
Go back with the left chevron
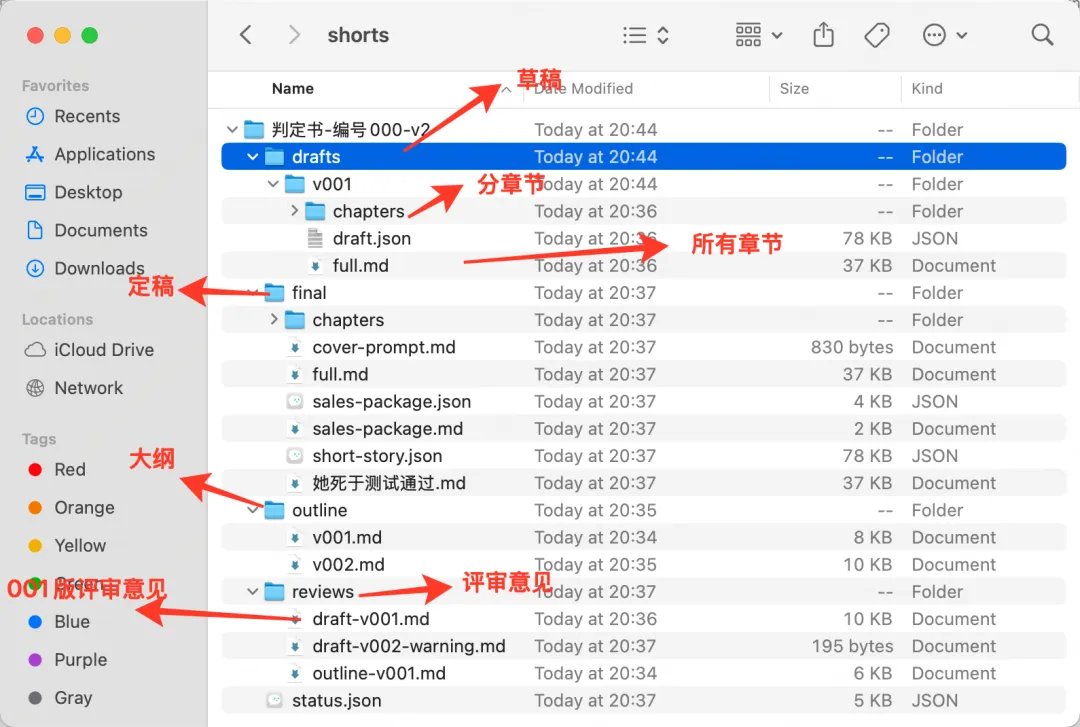point(246,35)
